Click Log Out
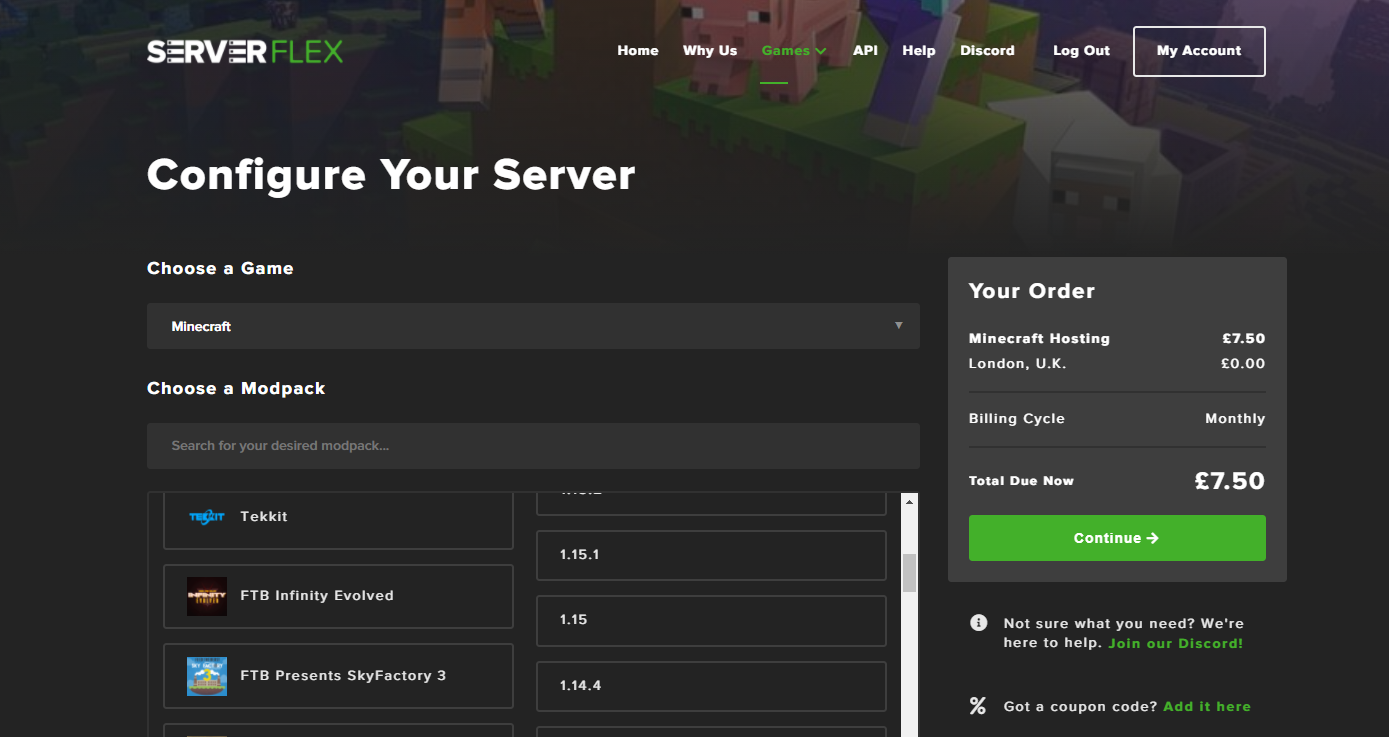The image size is (1389, 737). 1081,51
